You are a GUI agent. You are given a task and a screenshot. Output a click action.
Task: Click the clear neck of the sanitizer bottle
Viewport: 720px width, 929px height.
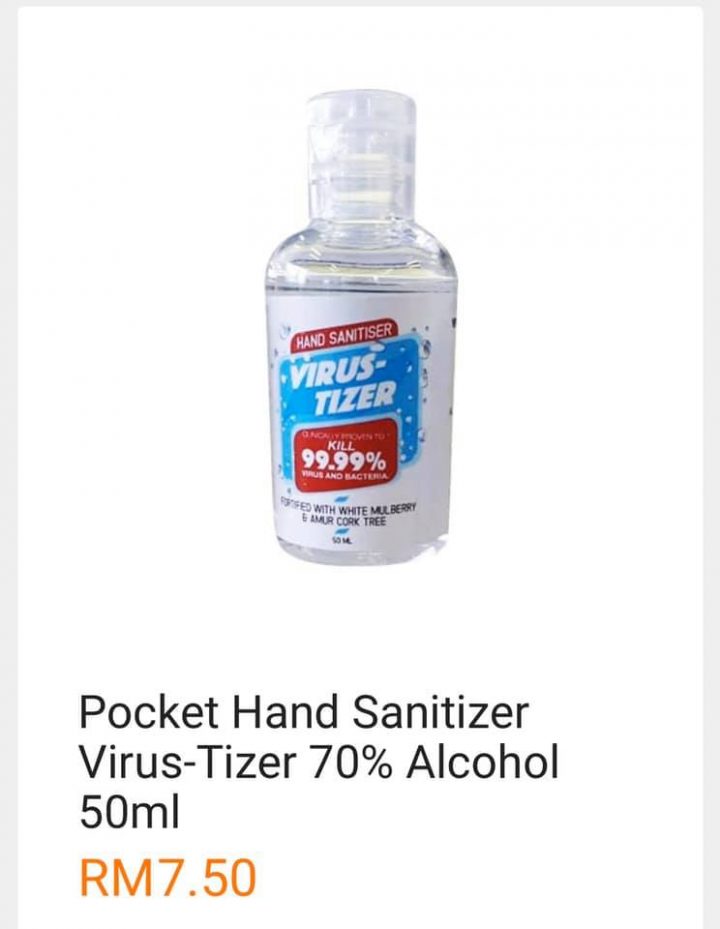pyautogui.click(x=360, y=240)
